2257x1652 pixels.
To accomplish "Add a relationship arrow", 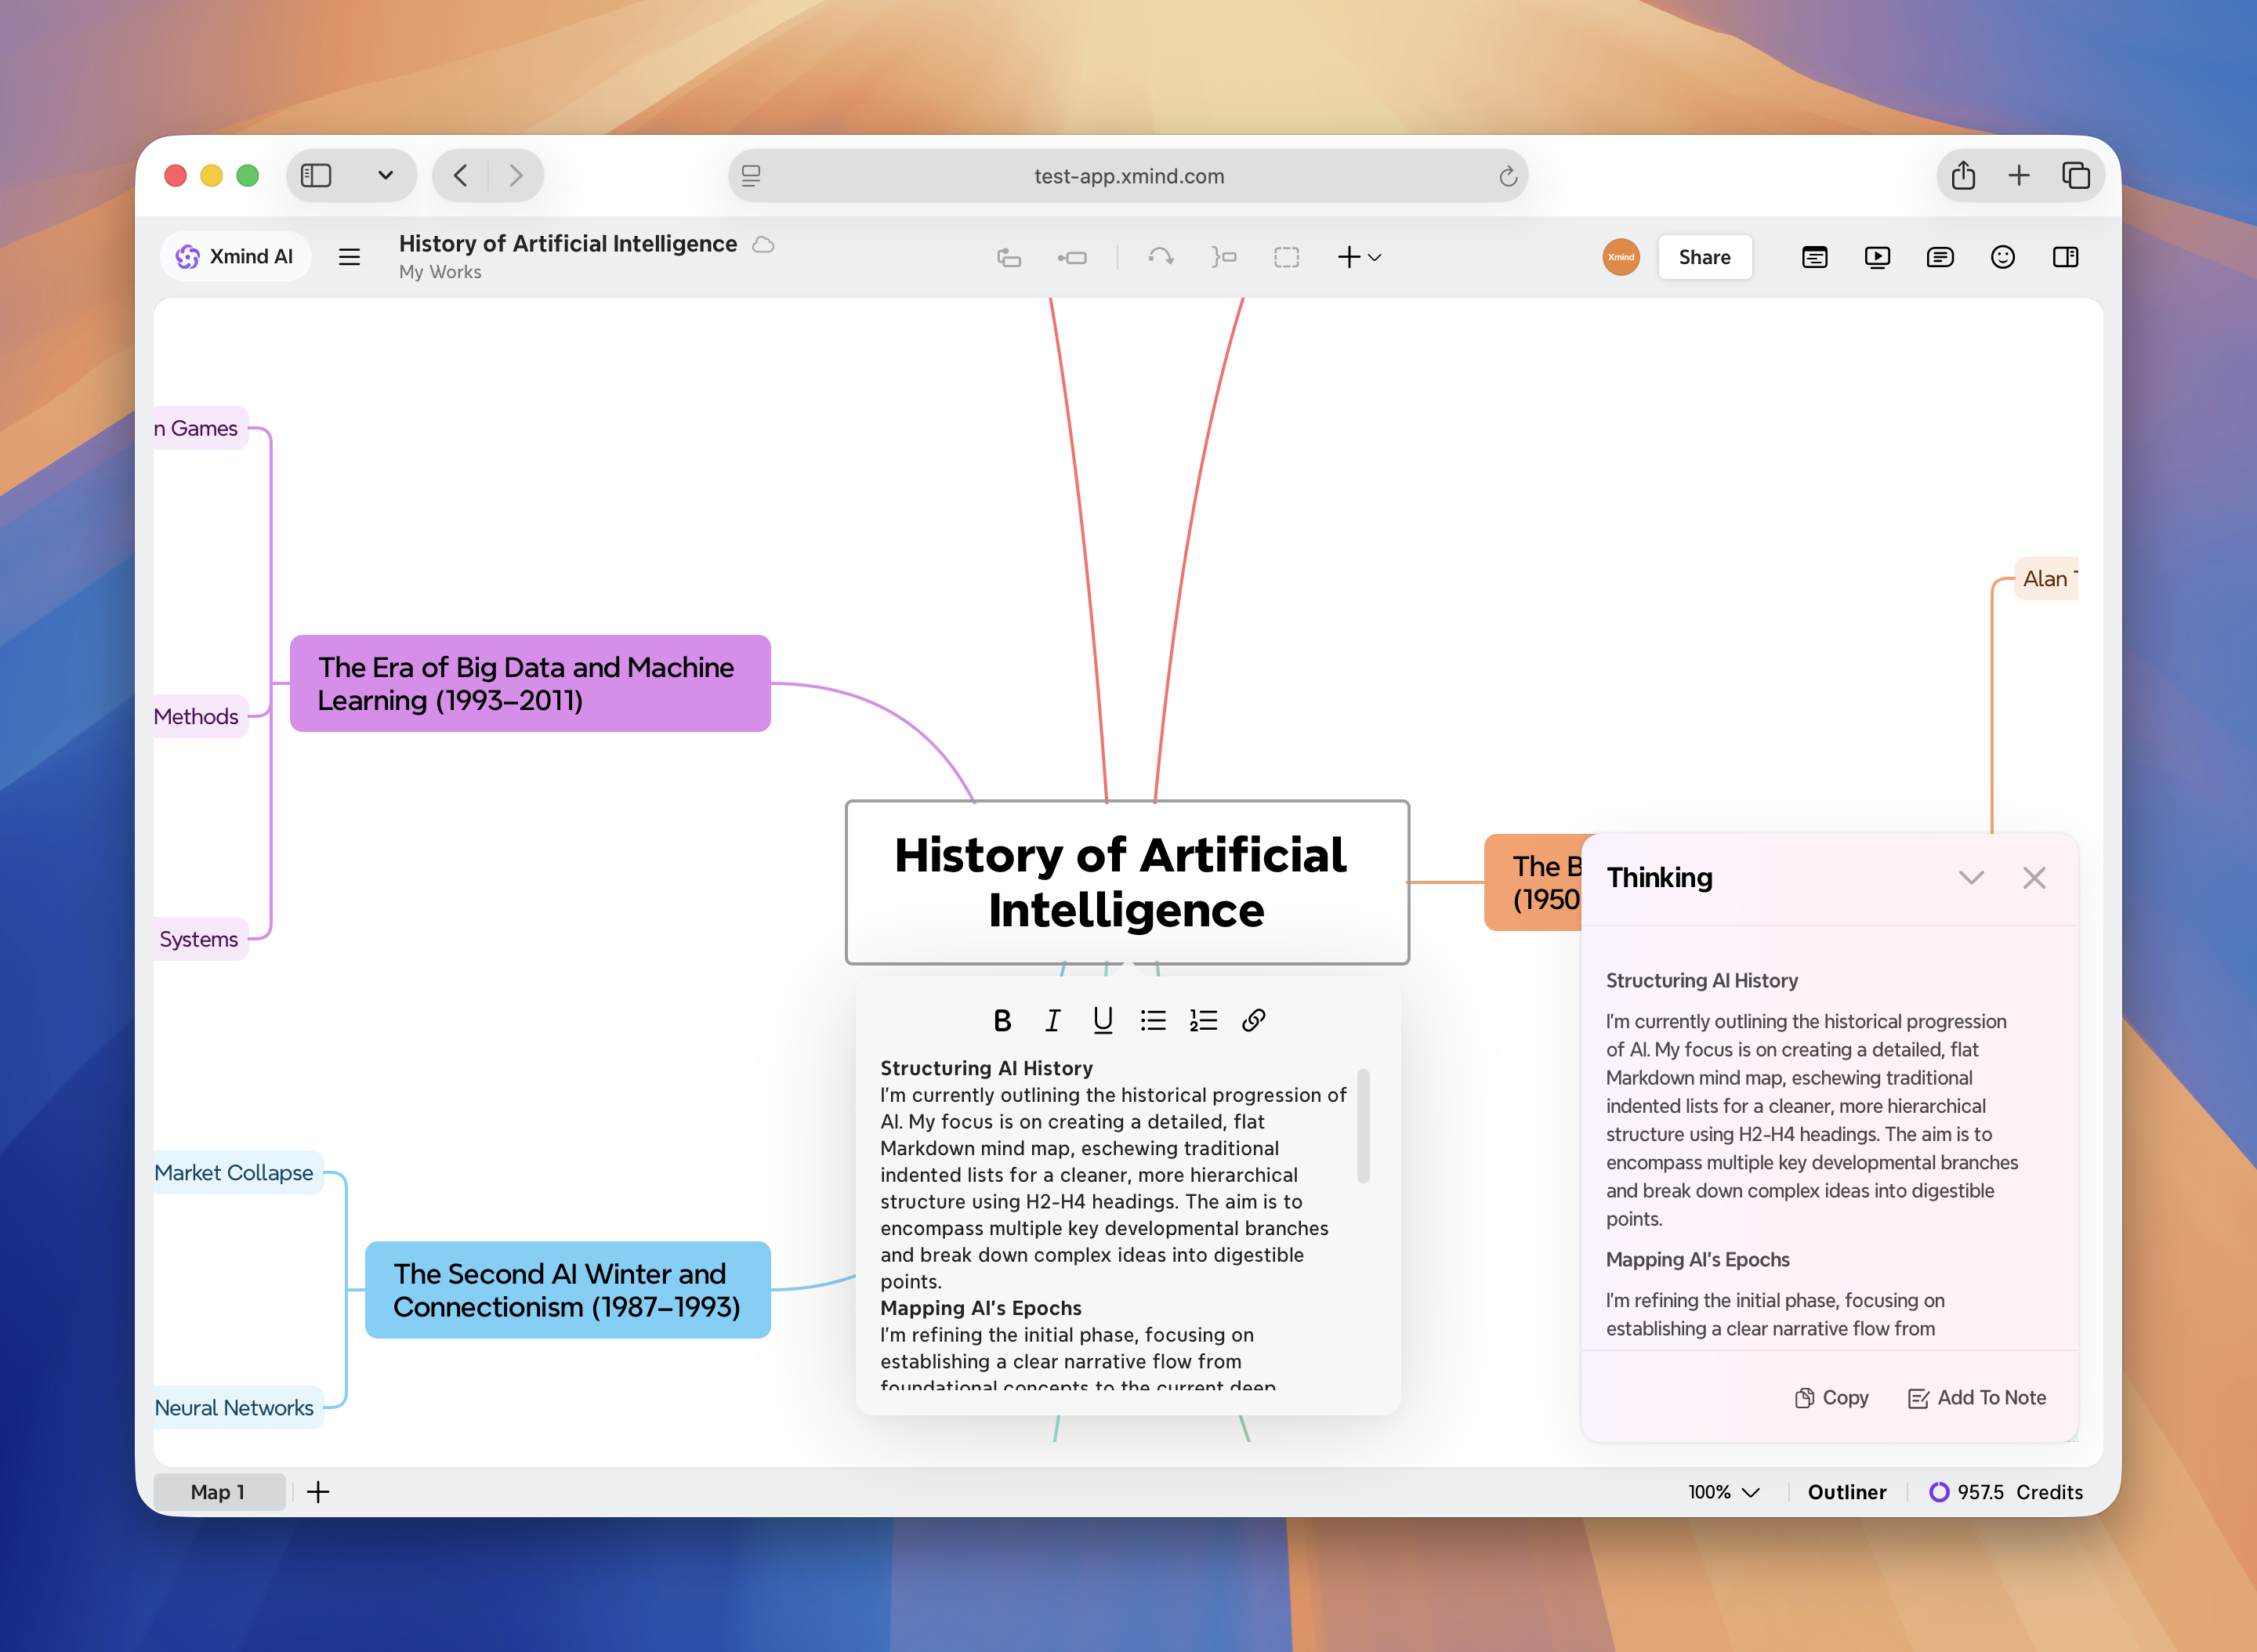I will (x=1161, y=257).
